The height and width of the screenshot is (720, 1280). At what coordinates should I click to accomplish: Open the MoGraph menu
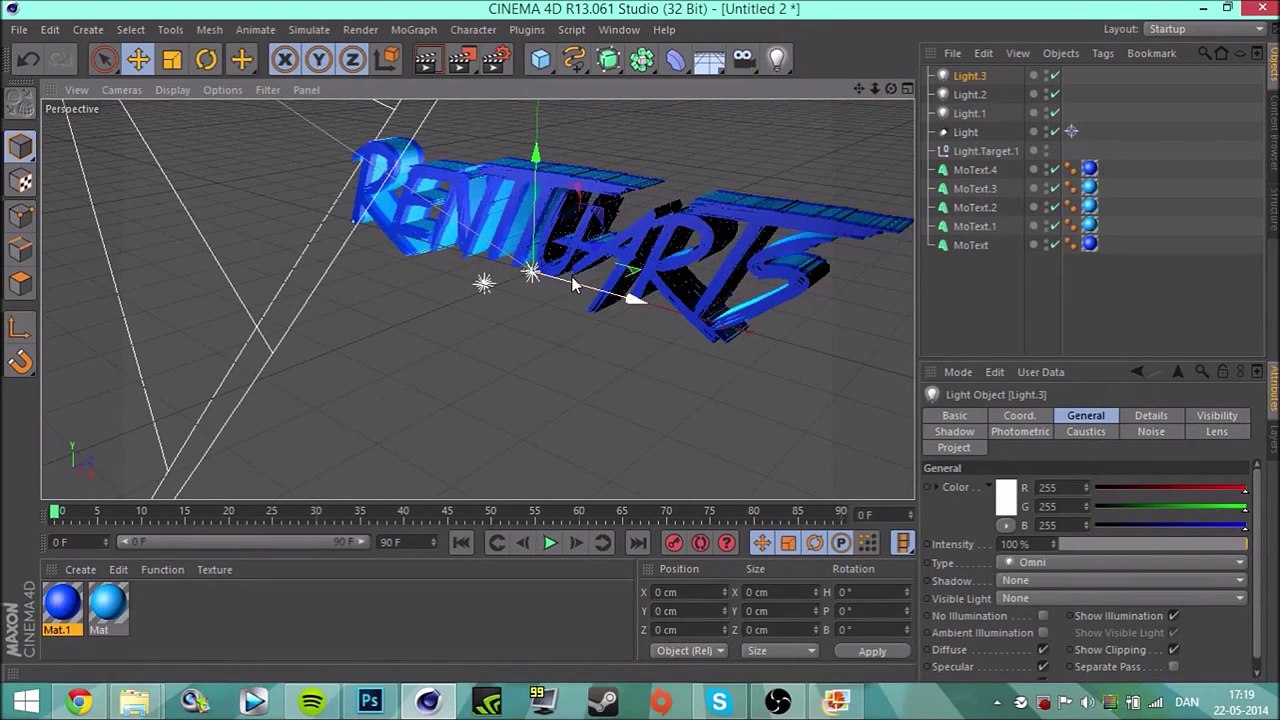(413, 30)
